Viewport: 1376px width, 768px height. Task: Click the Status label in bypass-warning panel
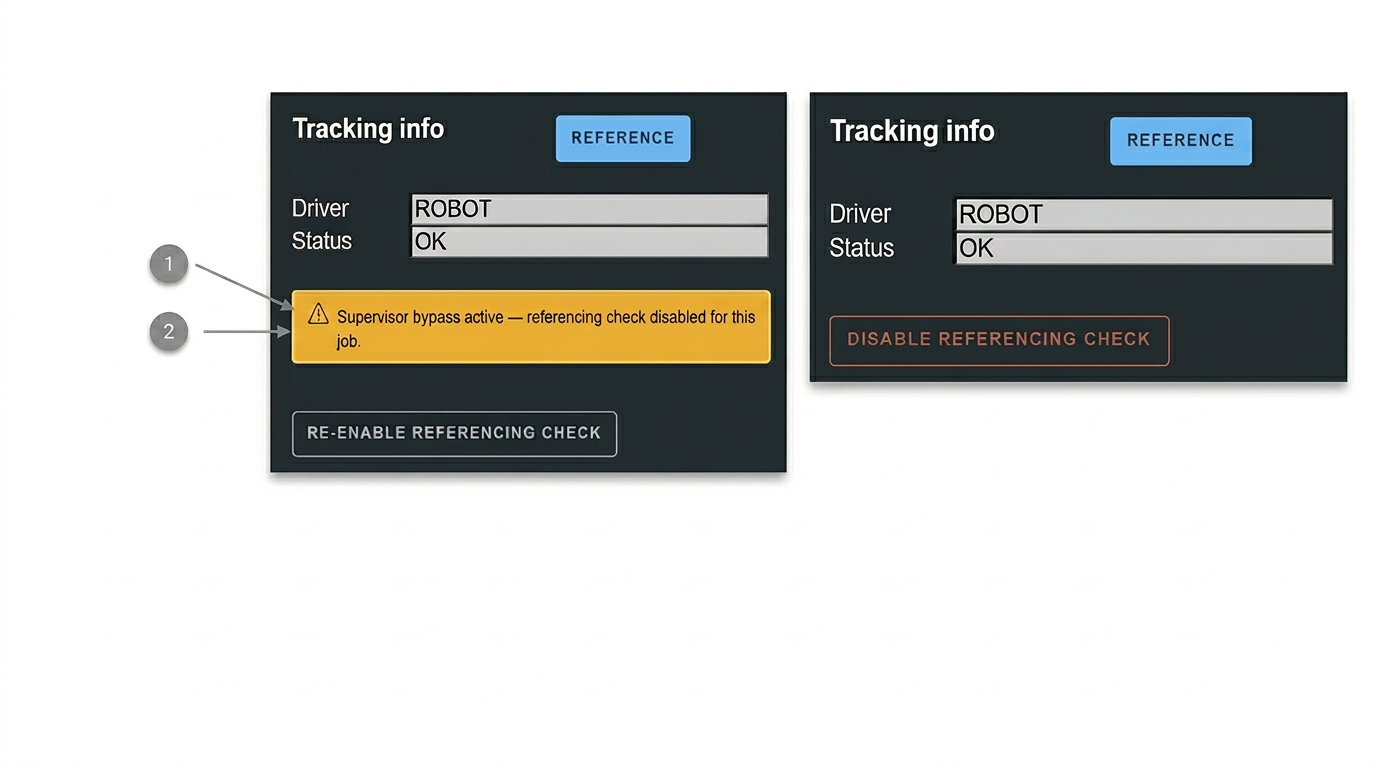pyautogui.click(x=322, y=241)
